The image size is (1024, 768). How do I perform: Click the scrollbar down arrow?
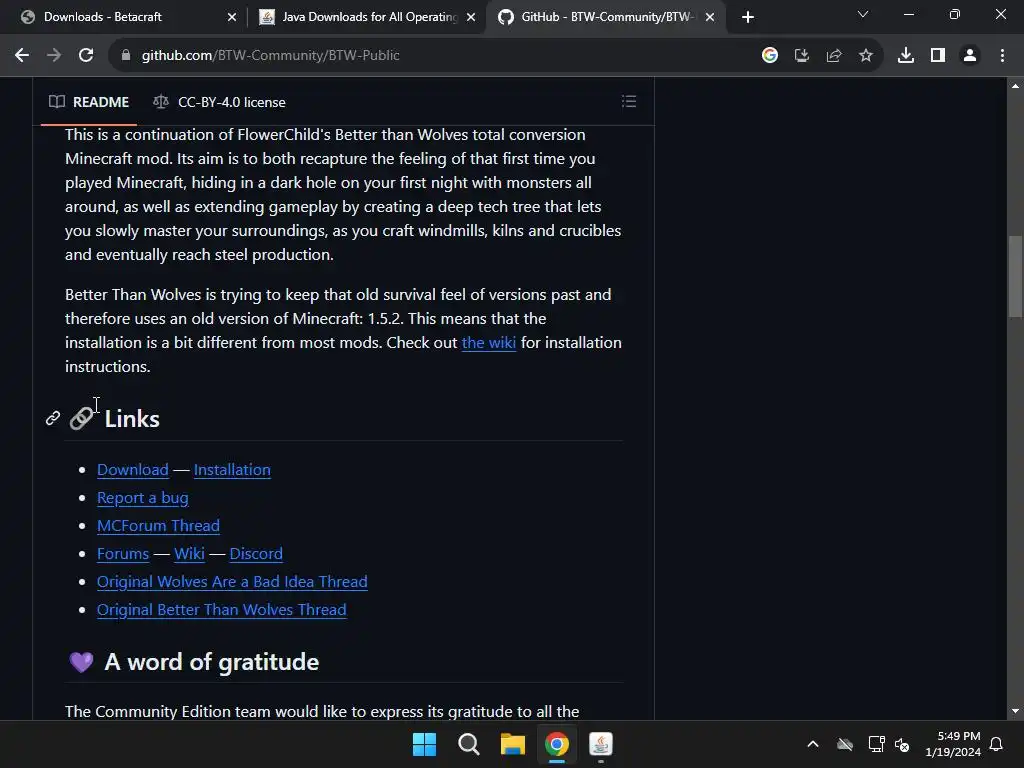1015,711
